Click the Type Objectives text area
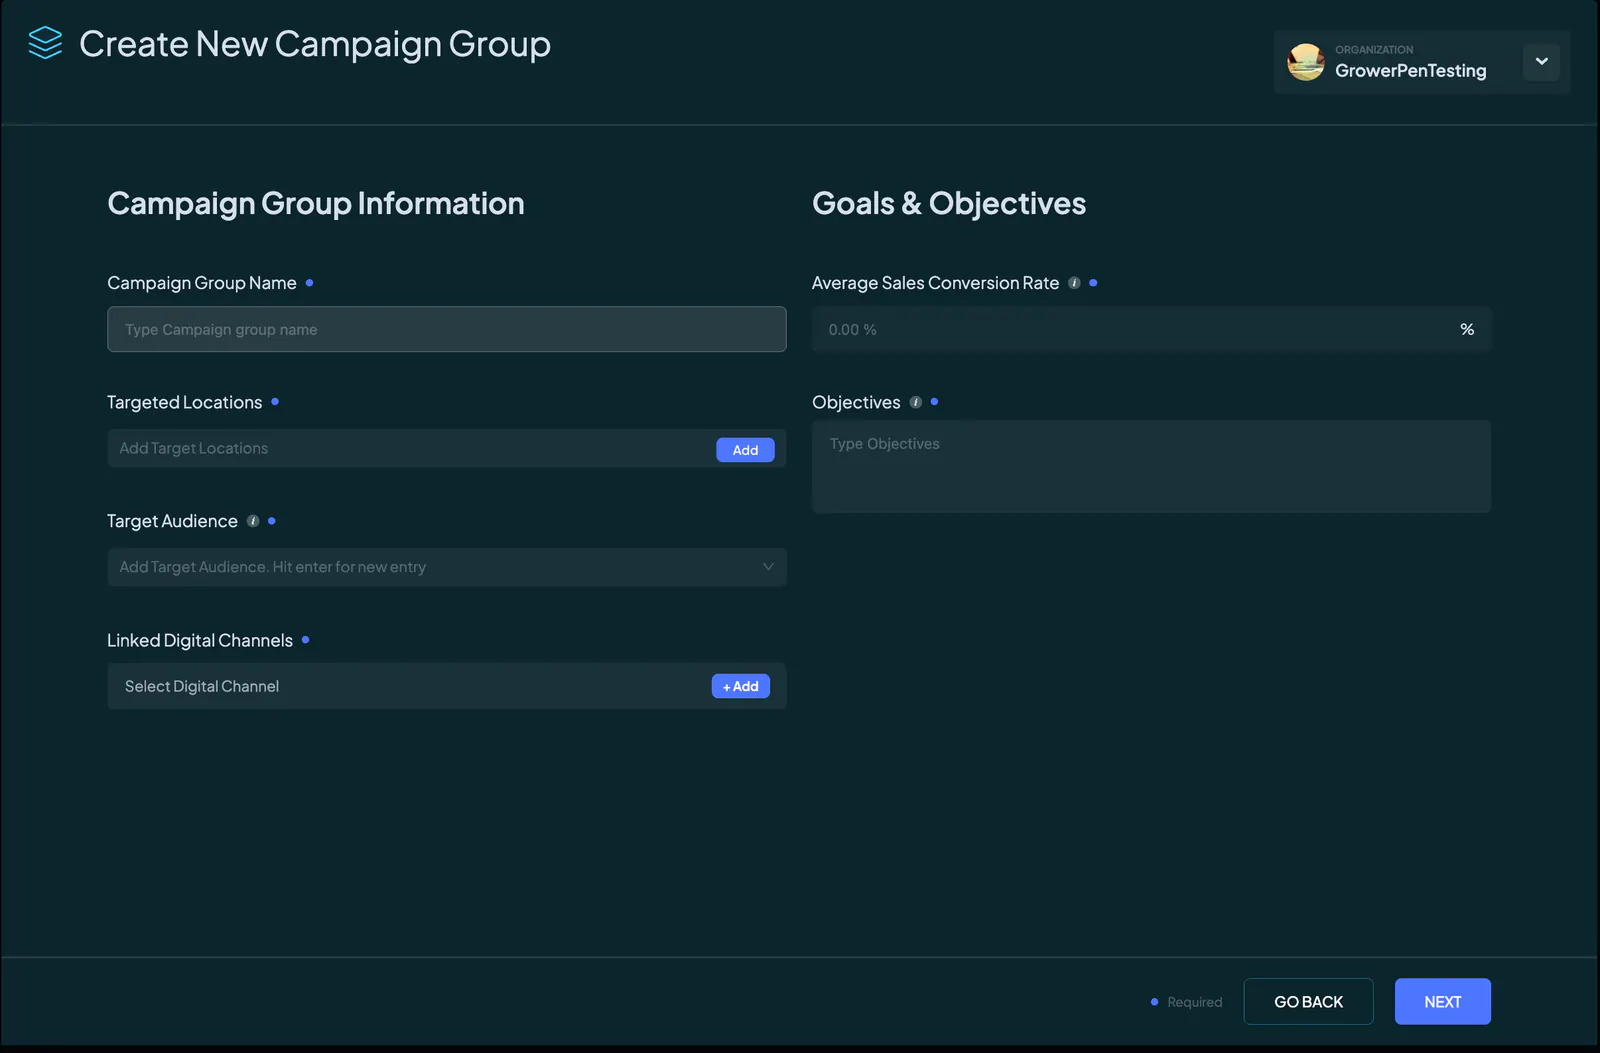Screen dimensions: 1600x1053 click(1152, 466)
